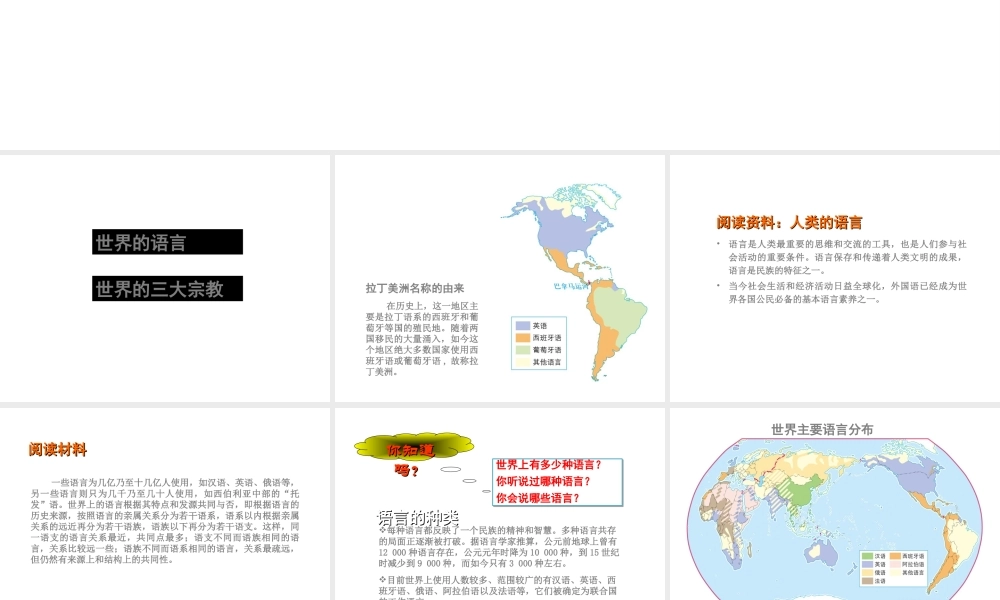Click the 巴拿马运河 label on the map
Screen dimensions: 1000x600
tap(571, 286)
